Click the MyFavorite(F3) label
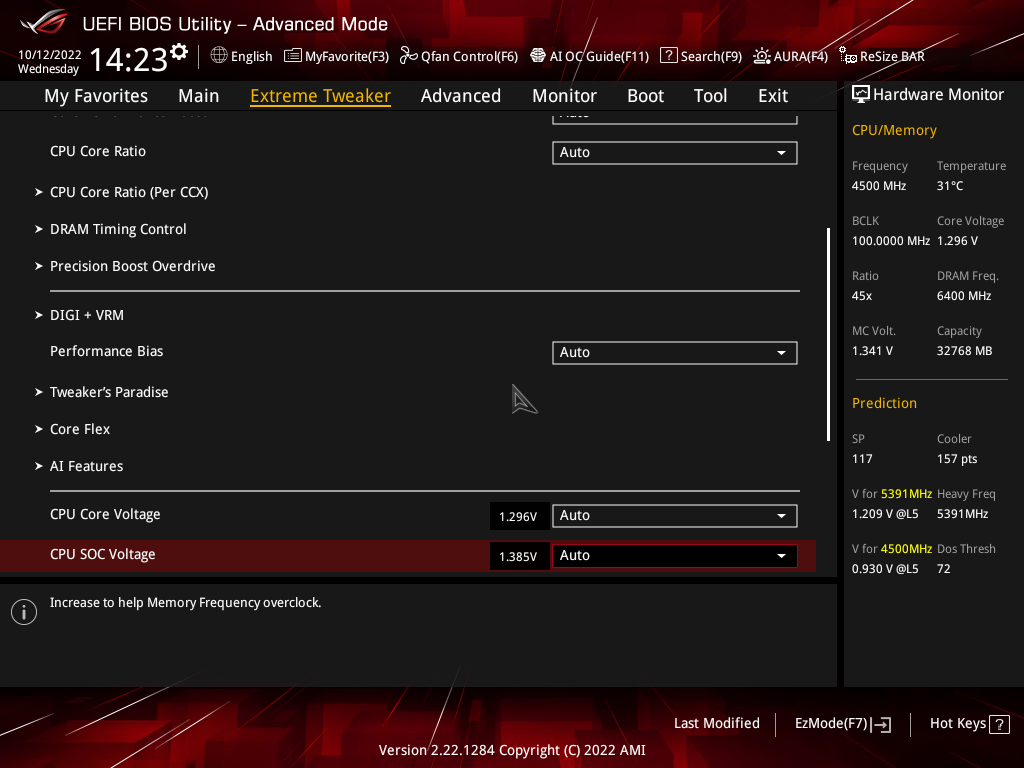This screenshot has width=1024, height=768. pos(347,57)
